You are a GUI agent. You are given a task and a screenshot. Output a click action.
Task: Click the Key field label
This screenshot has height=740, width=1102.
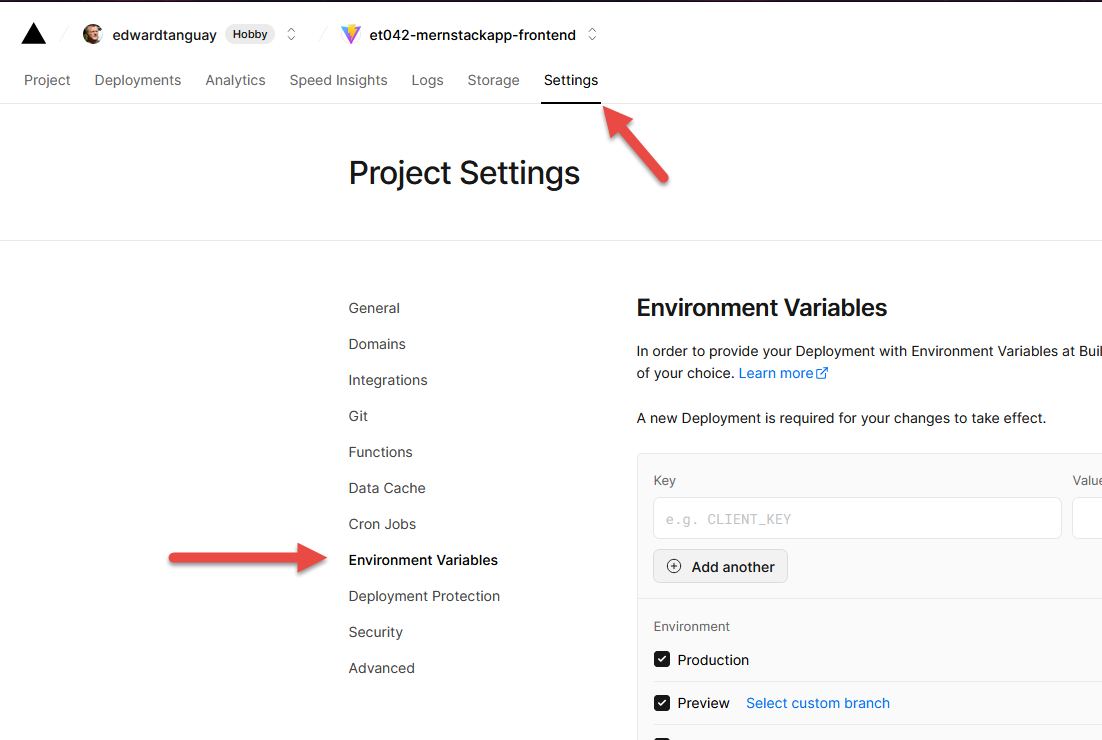[664, 481]
